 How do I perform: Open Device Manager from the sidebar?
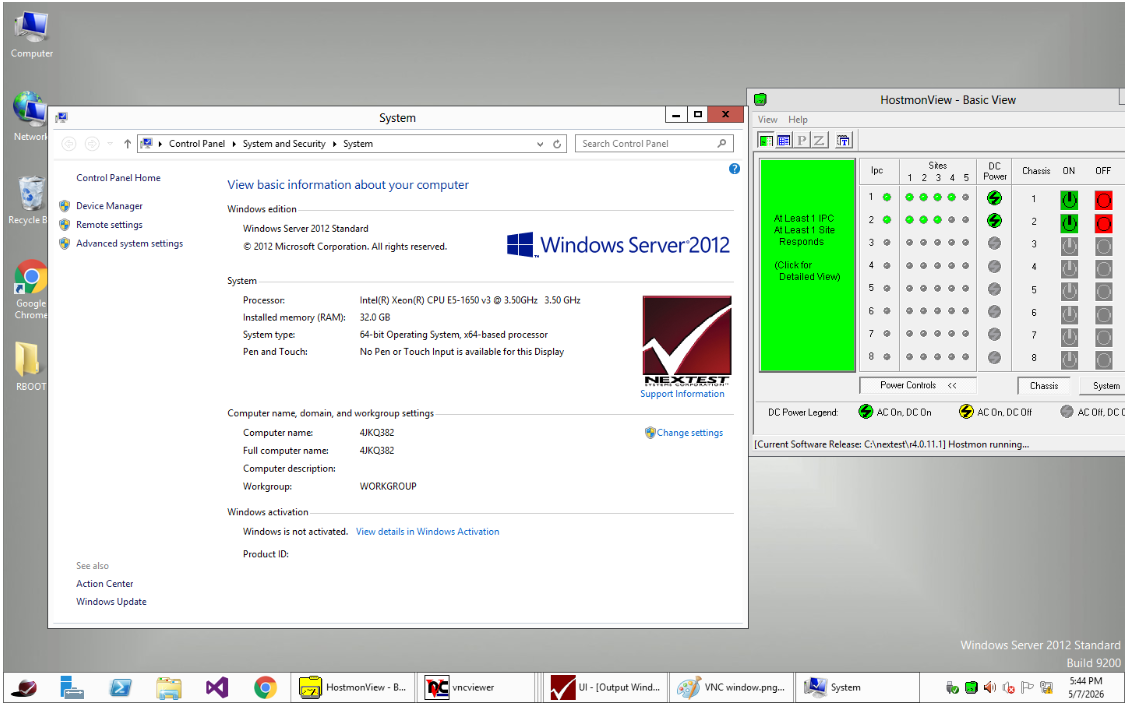coord(109,206)
